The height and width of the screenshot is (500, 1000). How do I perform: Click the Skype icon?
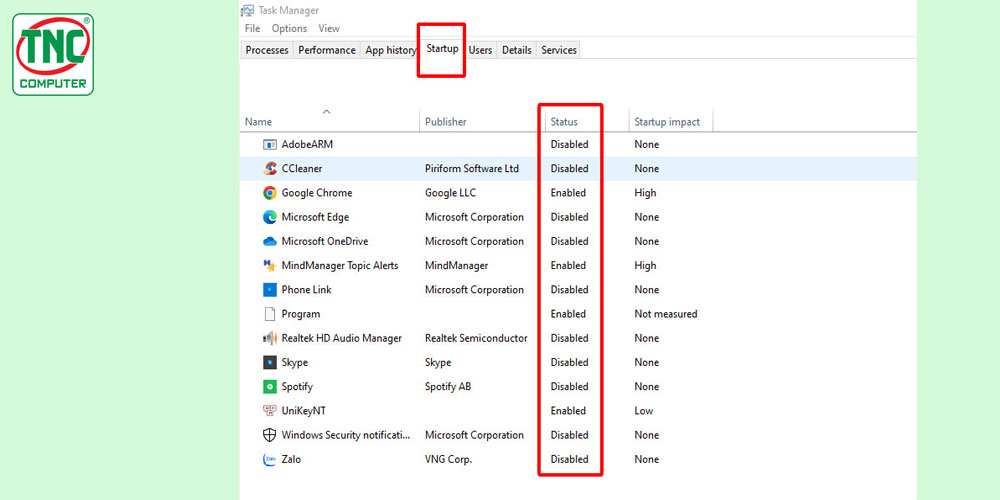pyautogui.click(x=270, y=363)
